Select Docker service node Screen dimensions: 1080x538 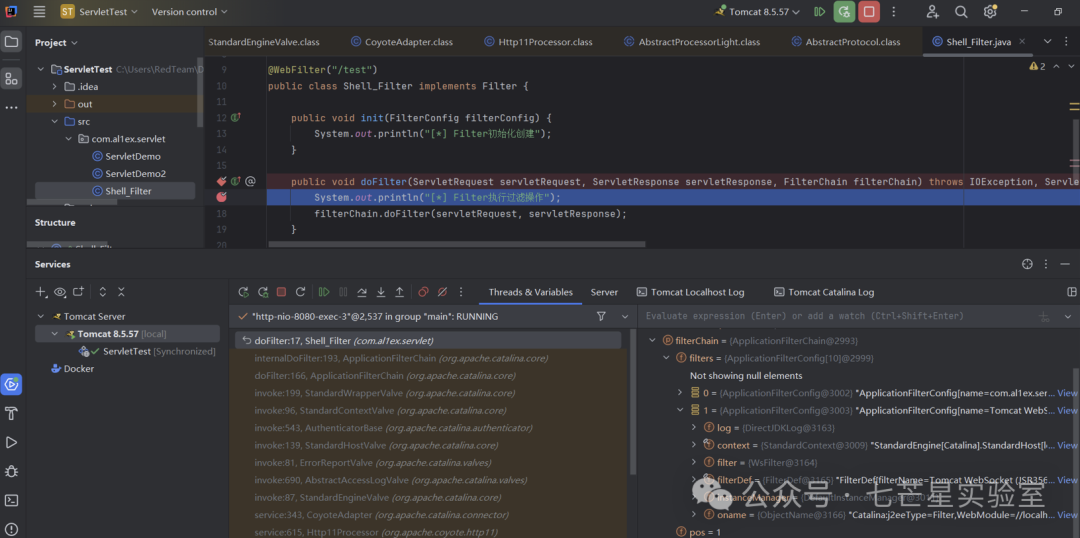79,369
